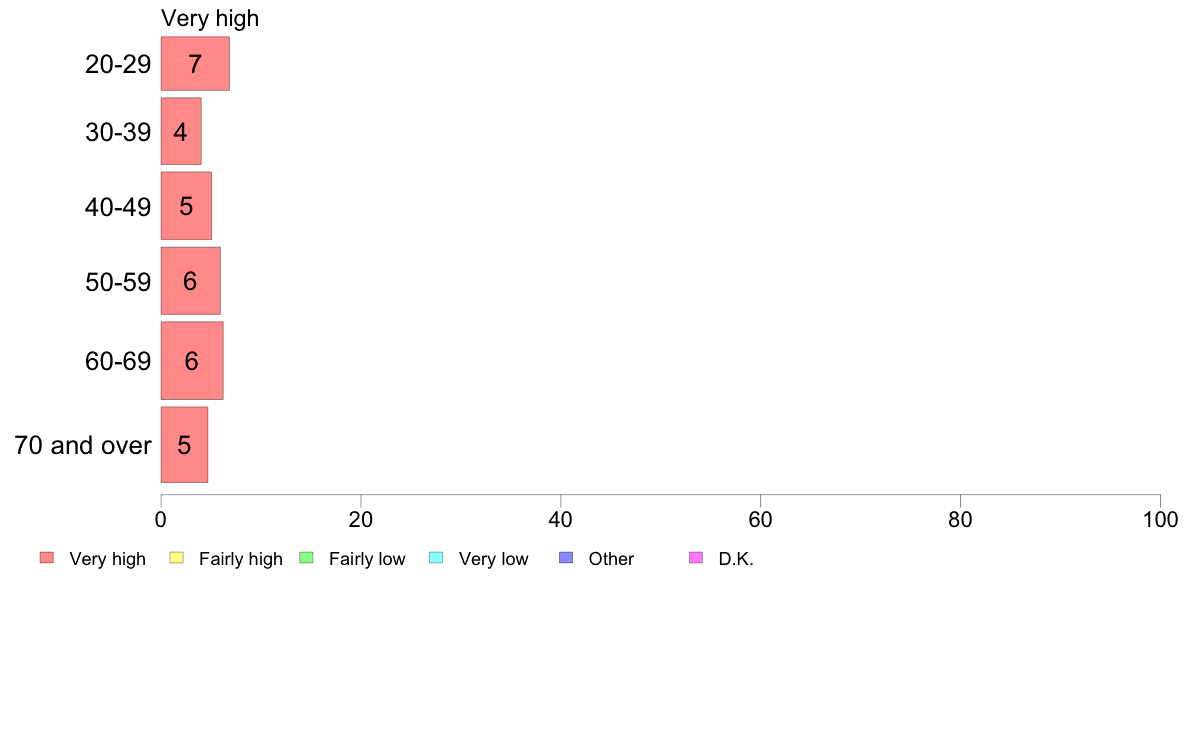
Task: Click the Fairly high legend text
Action: (x=241, y=559)
